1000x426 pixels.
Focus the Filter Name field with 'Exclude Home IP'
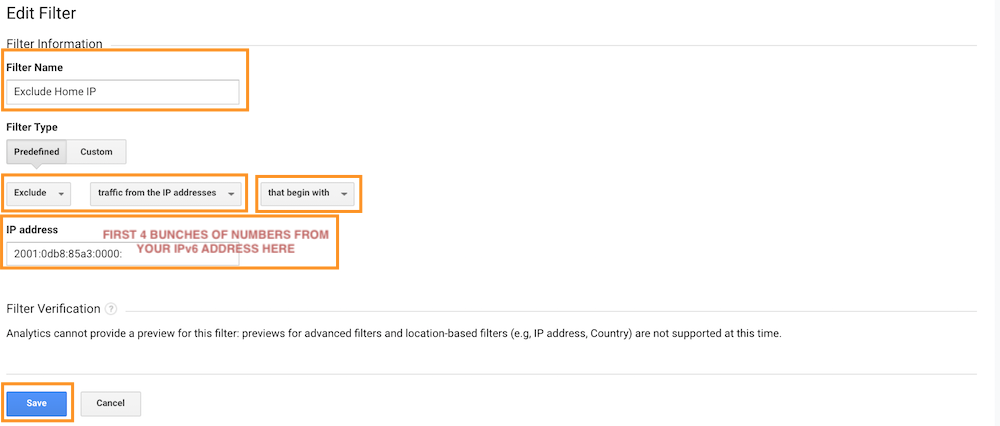pyautogui.click(x=122, y=92)
